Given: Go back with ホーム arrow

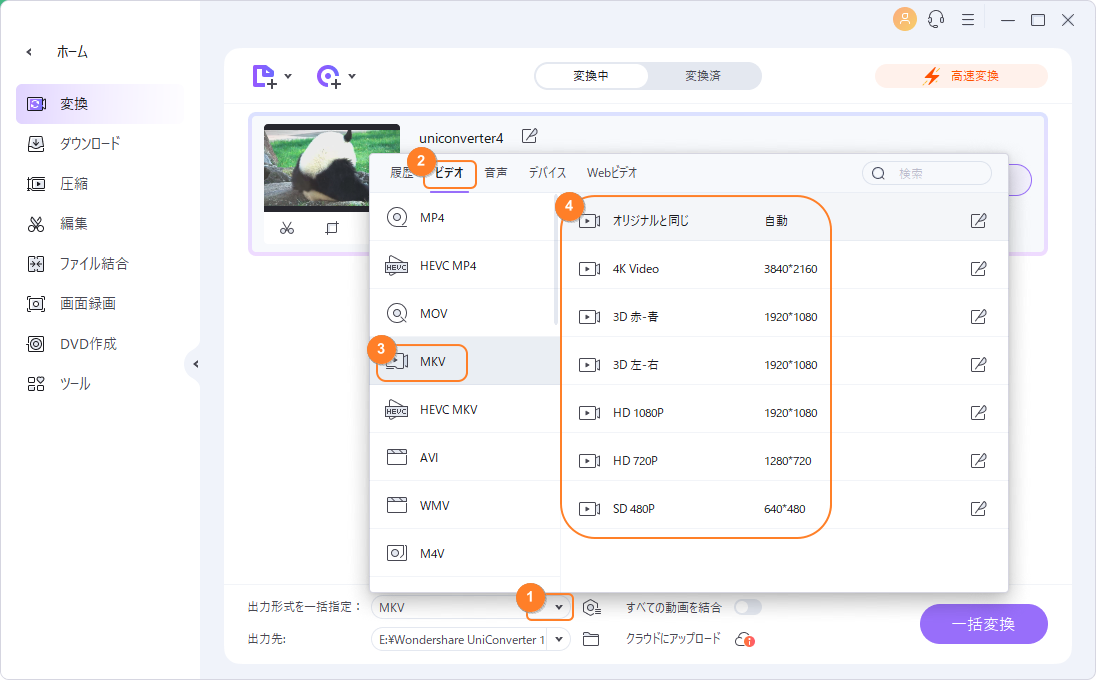Looking at the screenshot, I should (29, 52).
